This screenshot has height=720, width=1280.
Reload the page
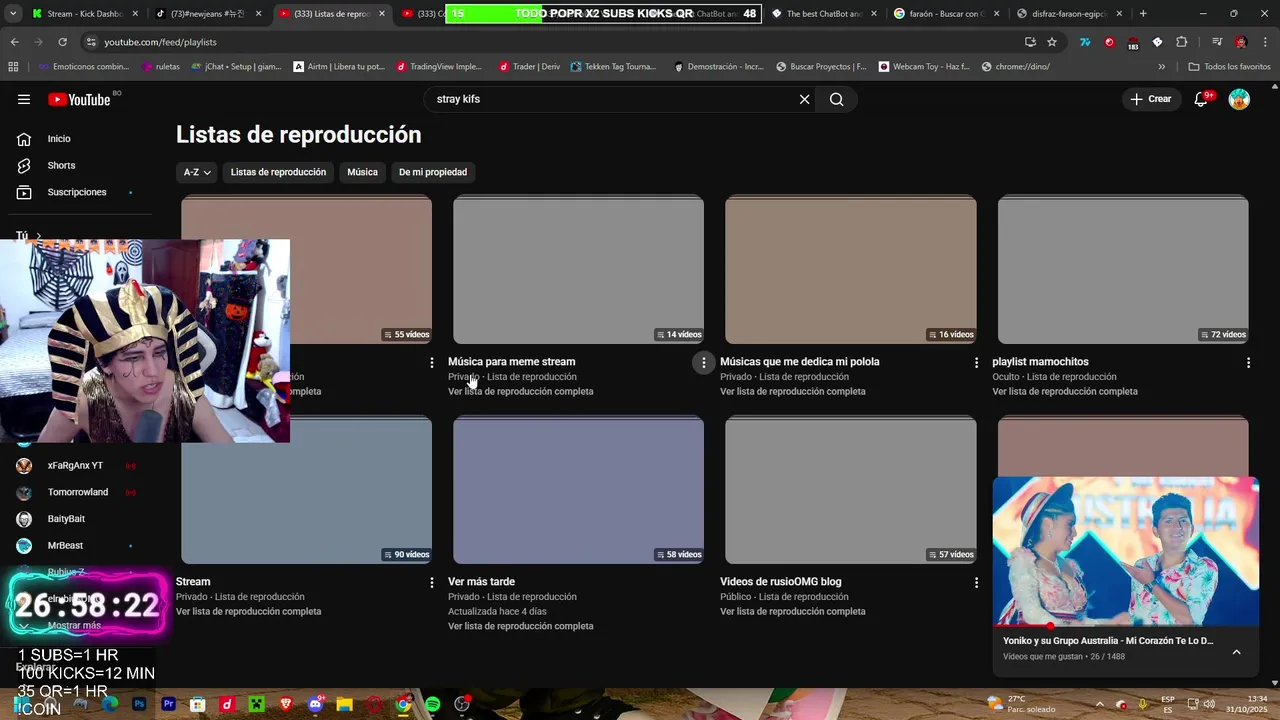tap(62, 42)
